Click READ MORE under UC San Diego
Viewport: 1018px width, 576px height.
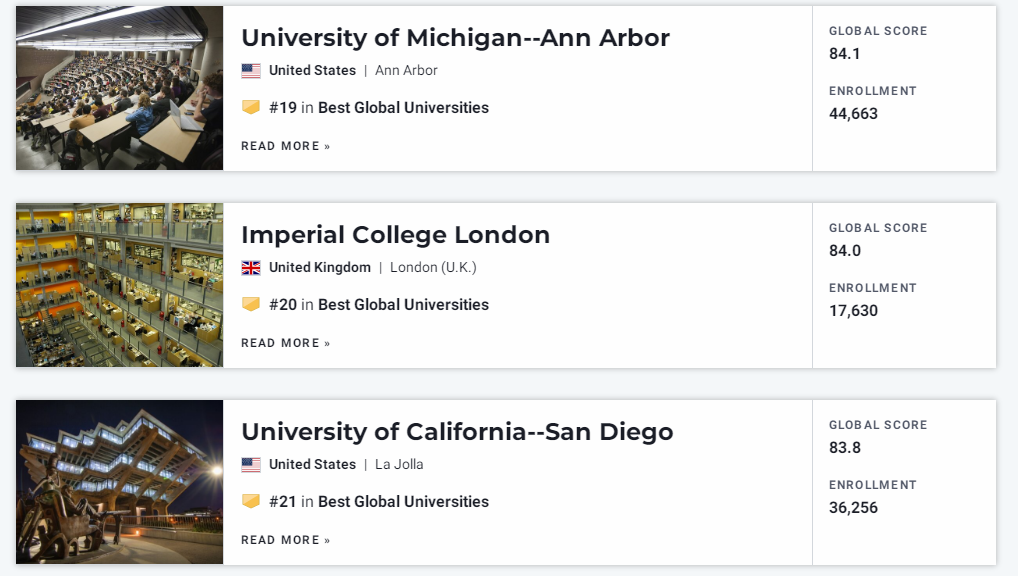(286, 540)
